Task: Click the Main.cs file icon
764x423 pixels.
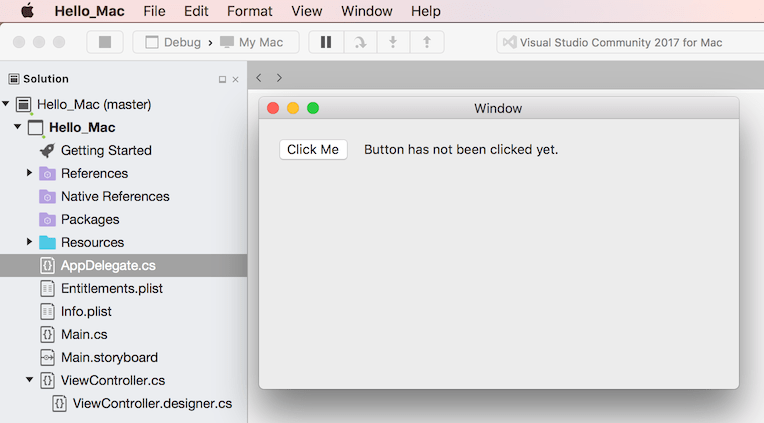Action: pyautogui.click(x=47, y=334)
